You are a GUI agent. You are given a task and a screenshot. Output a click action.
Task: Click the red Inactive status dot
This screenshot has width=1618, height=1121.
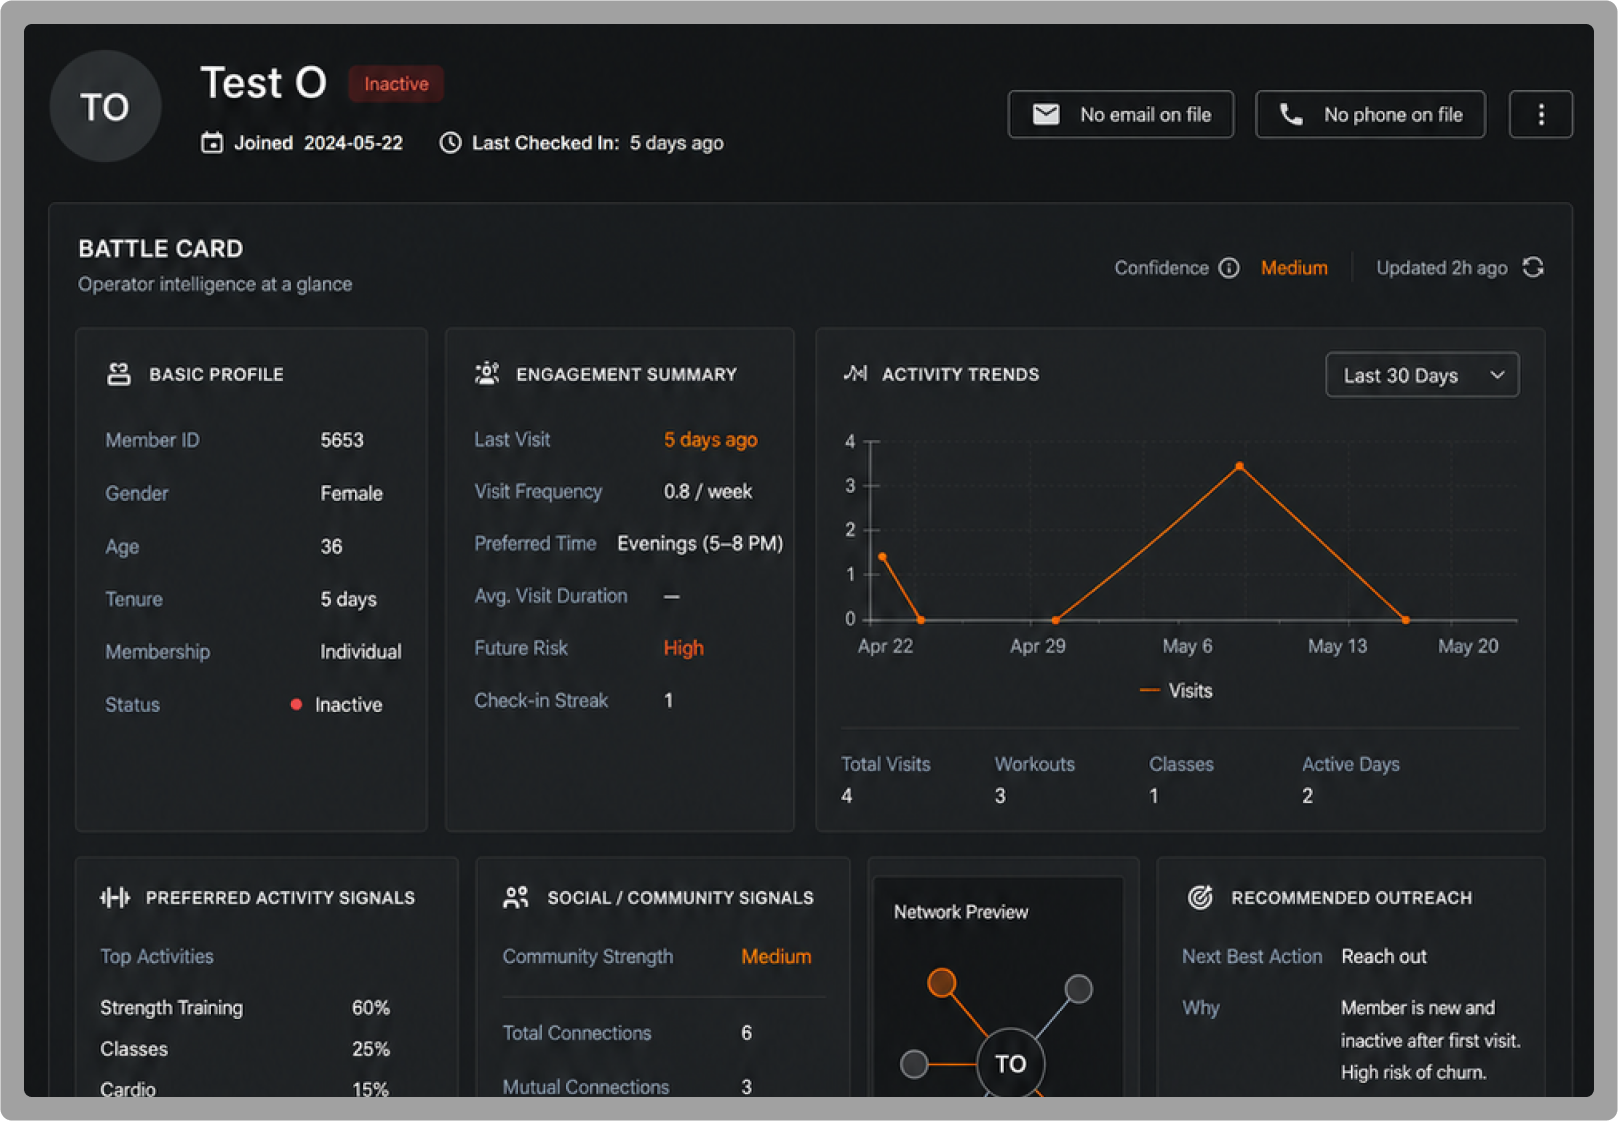point(296,705)
